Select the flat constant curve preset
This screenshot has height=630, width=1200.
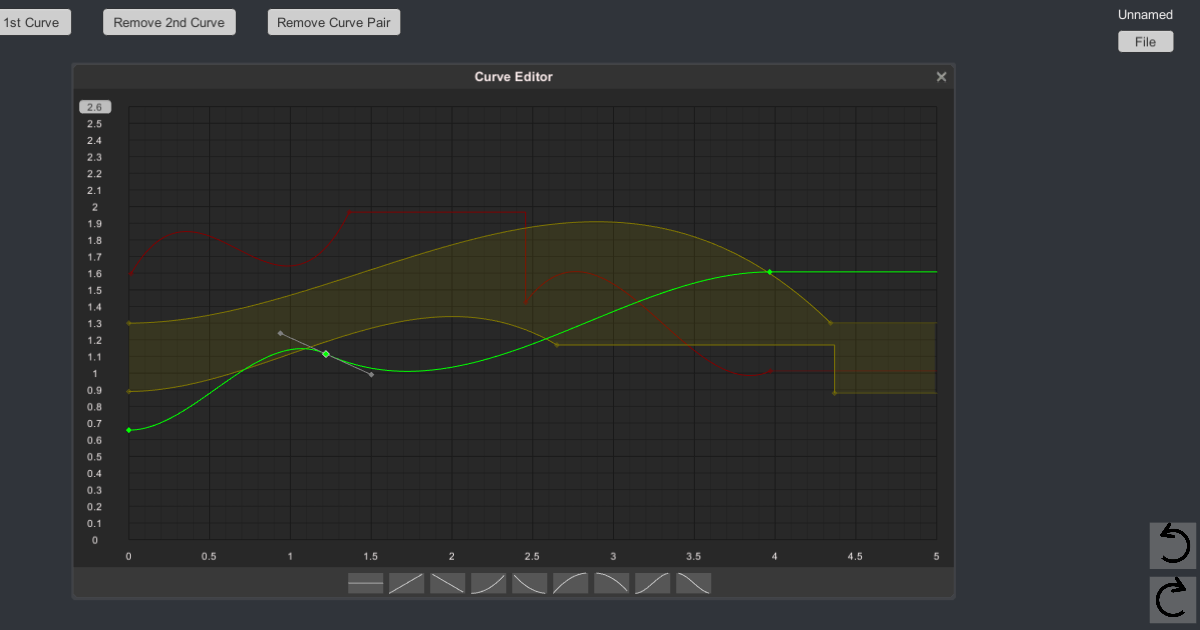(x=365, y=582)
